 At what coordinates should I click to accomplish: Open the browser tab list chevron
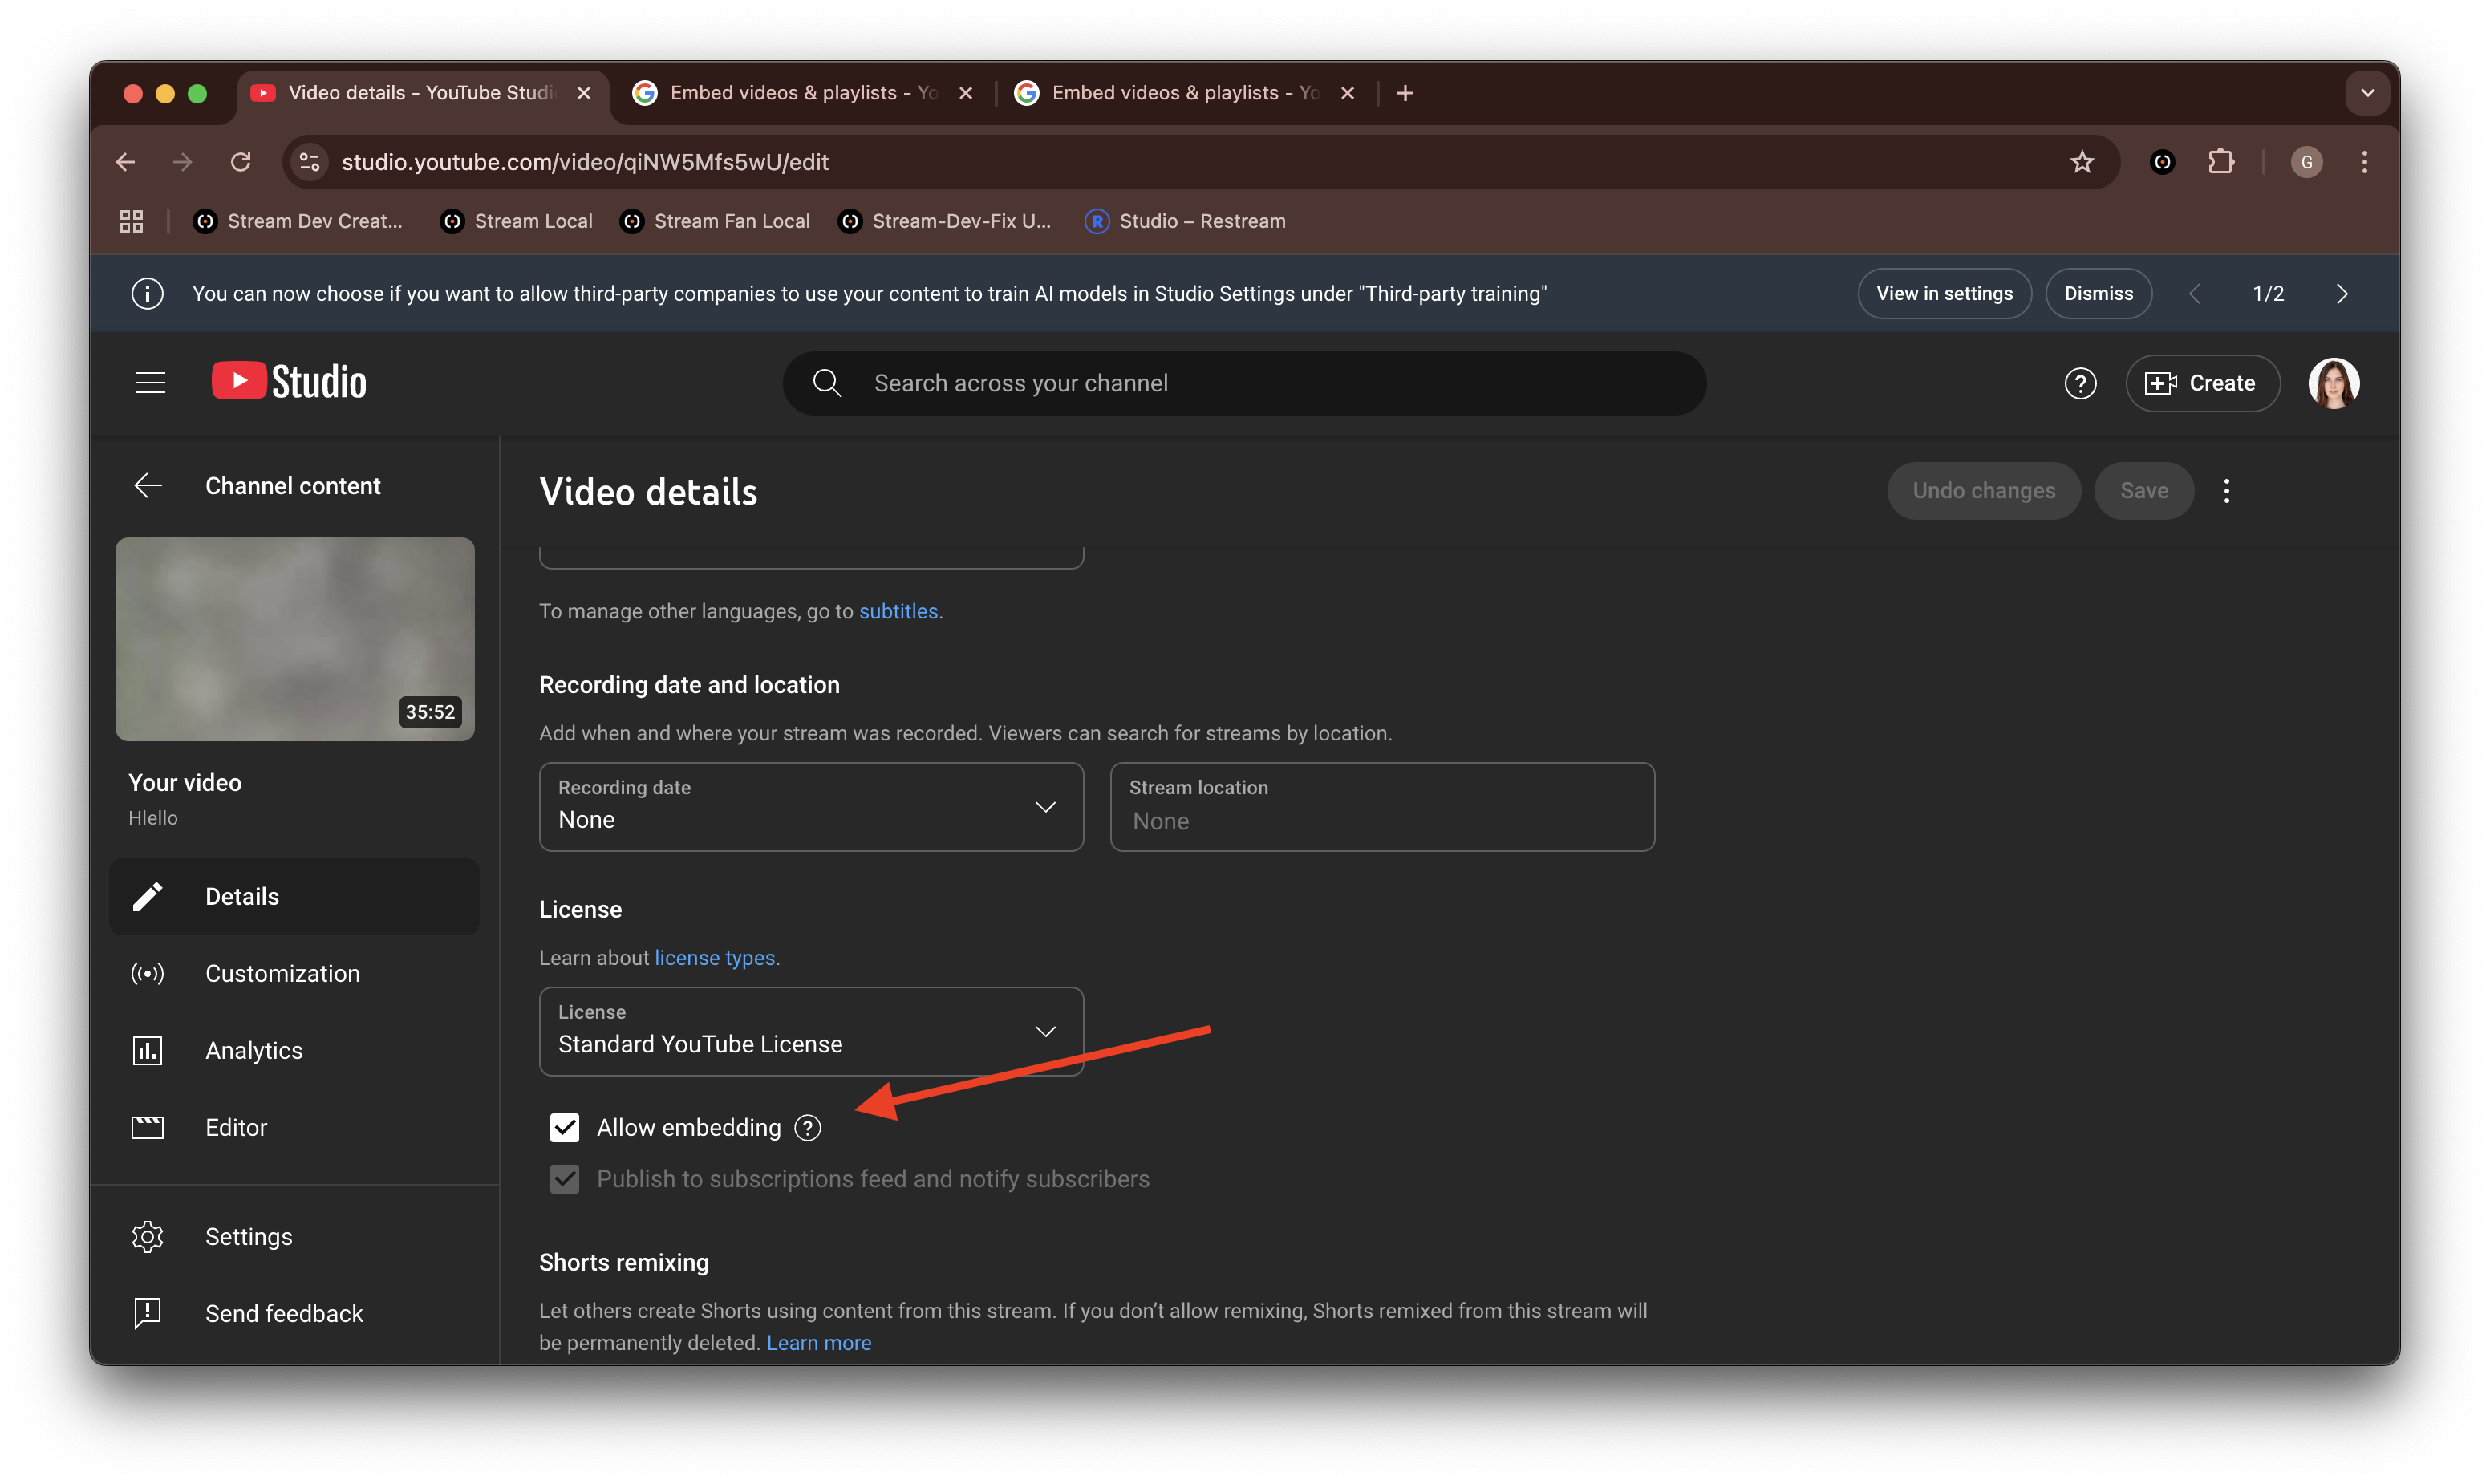click(2367, 93)
